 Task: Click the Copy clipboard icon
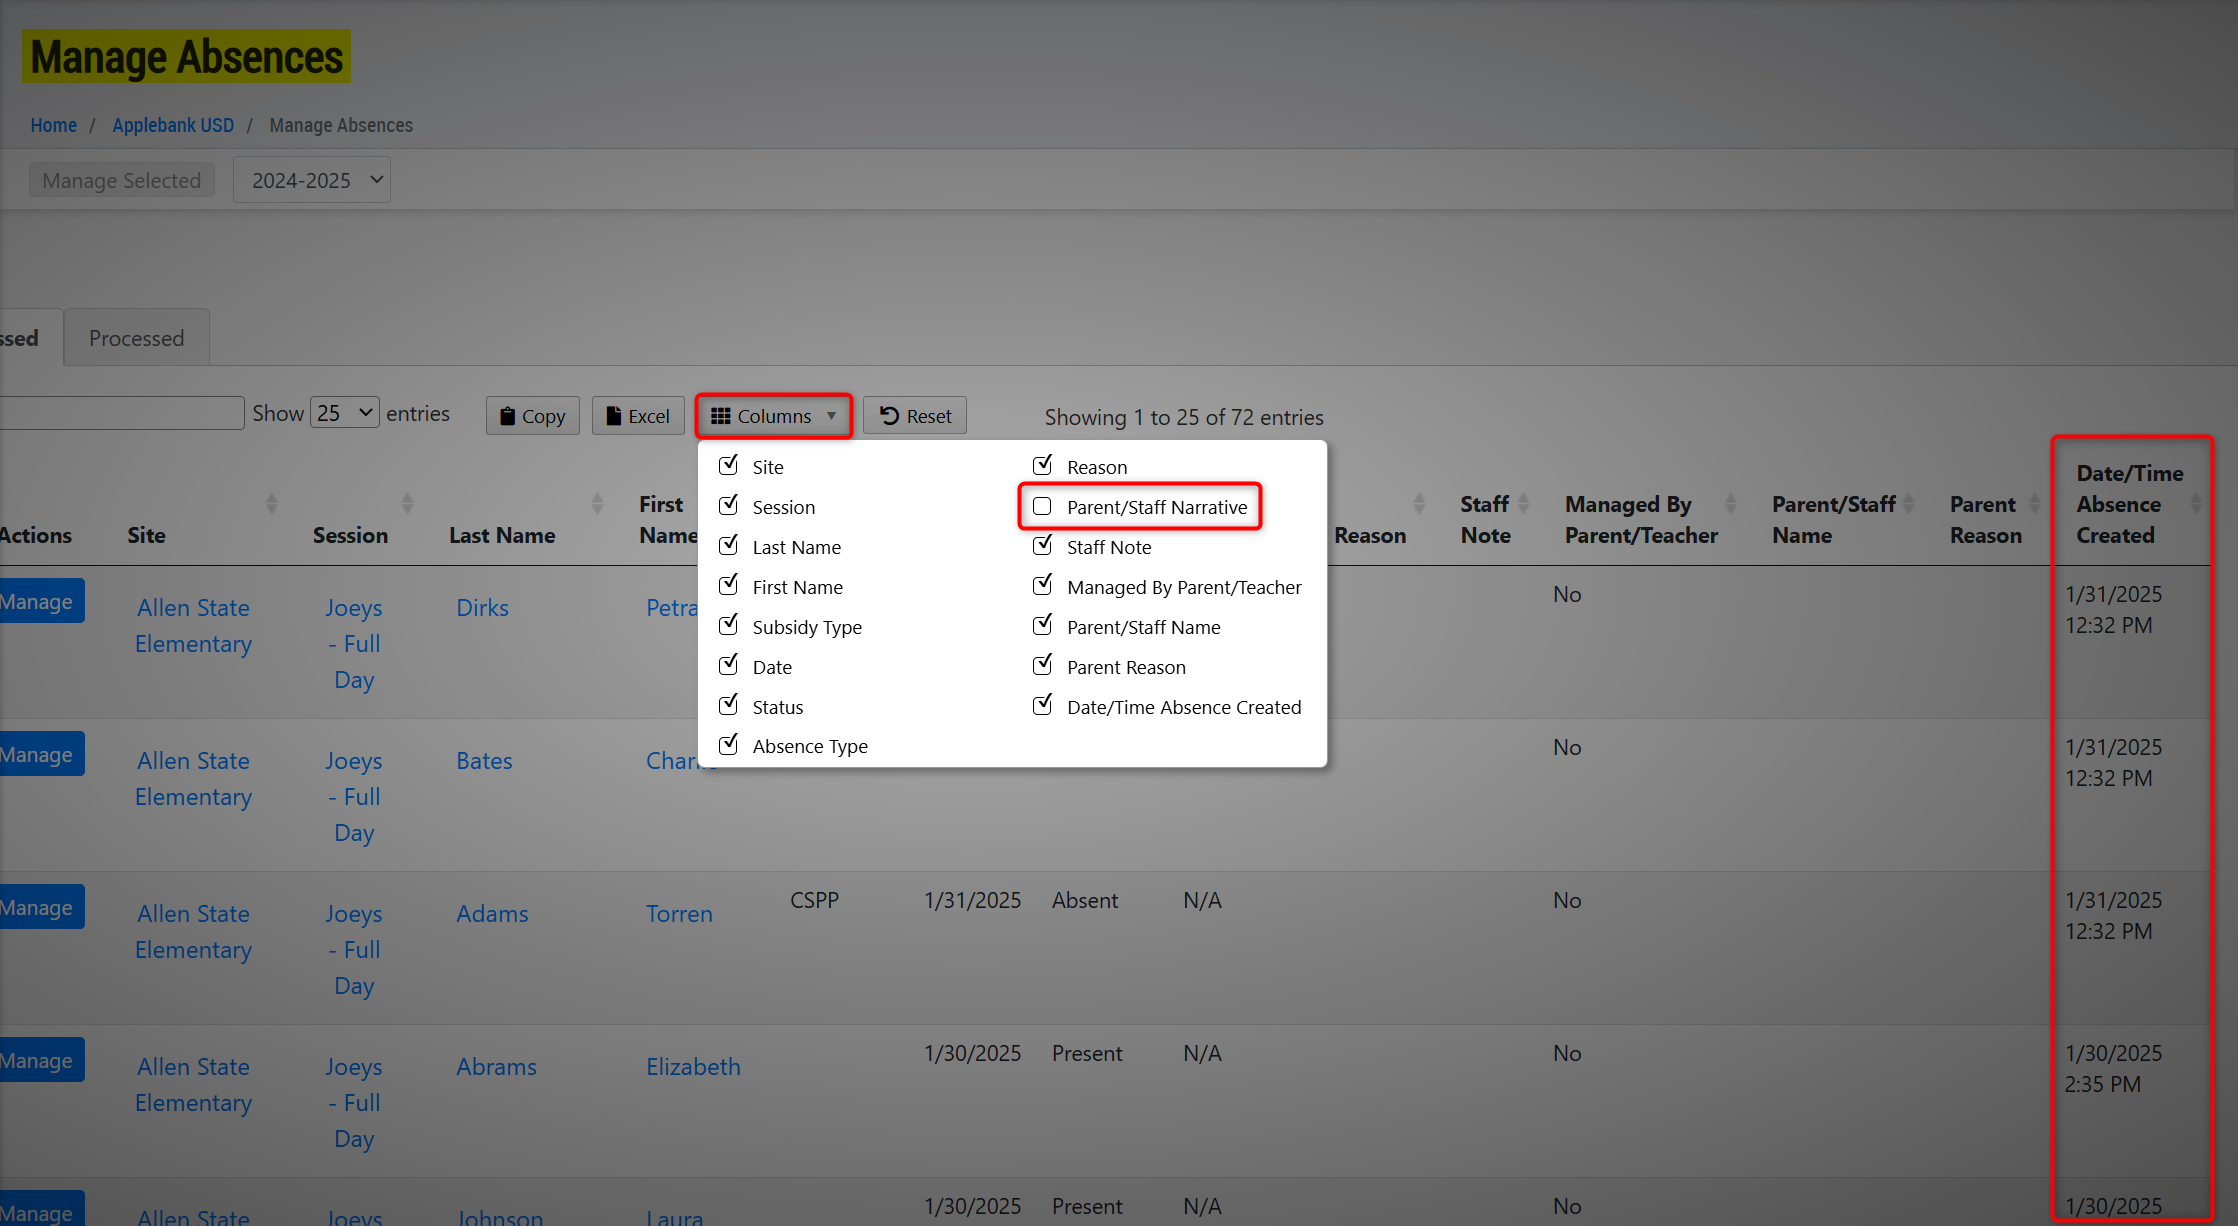pos(508,416)
